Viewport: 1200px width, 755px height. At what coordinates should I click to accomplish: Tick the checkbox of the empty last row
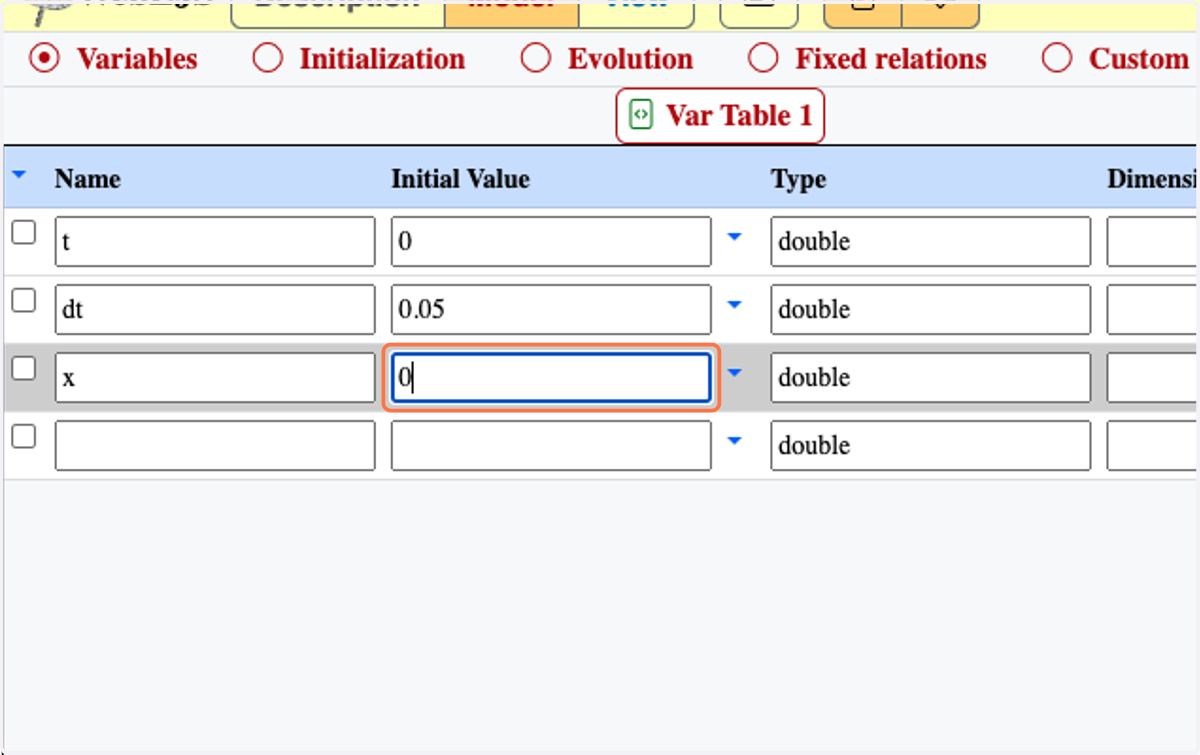click(23, 437)
